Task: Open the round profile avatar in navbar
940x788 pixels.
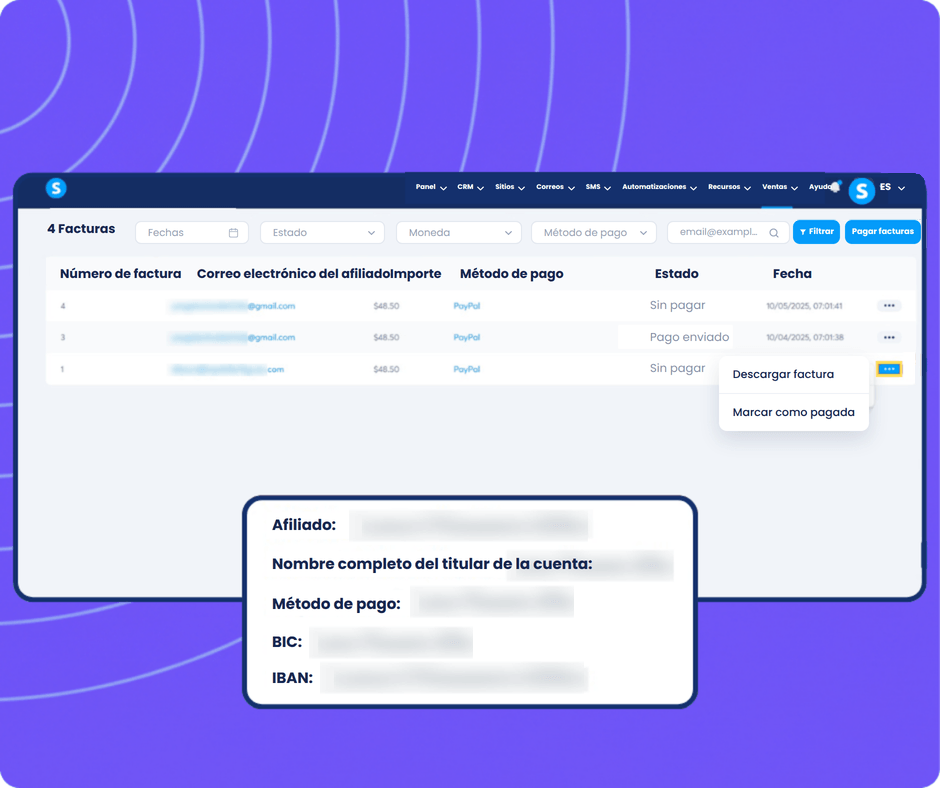Action: 861,191
